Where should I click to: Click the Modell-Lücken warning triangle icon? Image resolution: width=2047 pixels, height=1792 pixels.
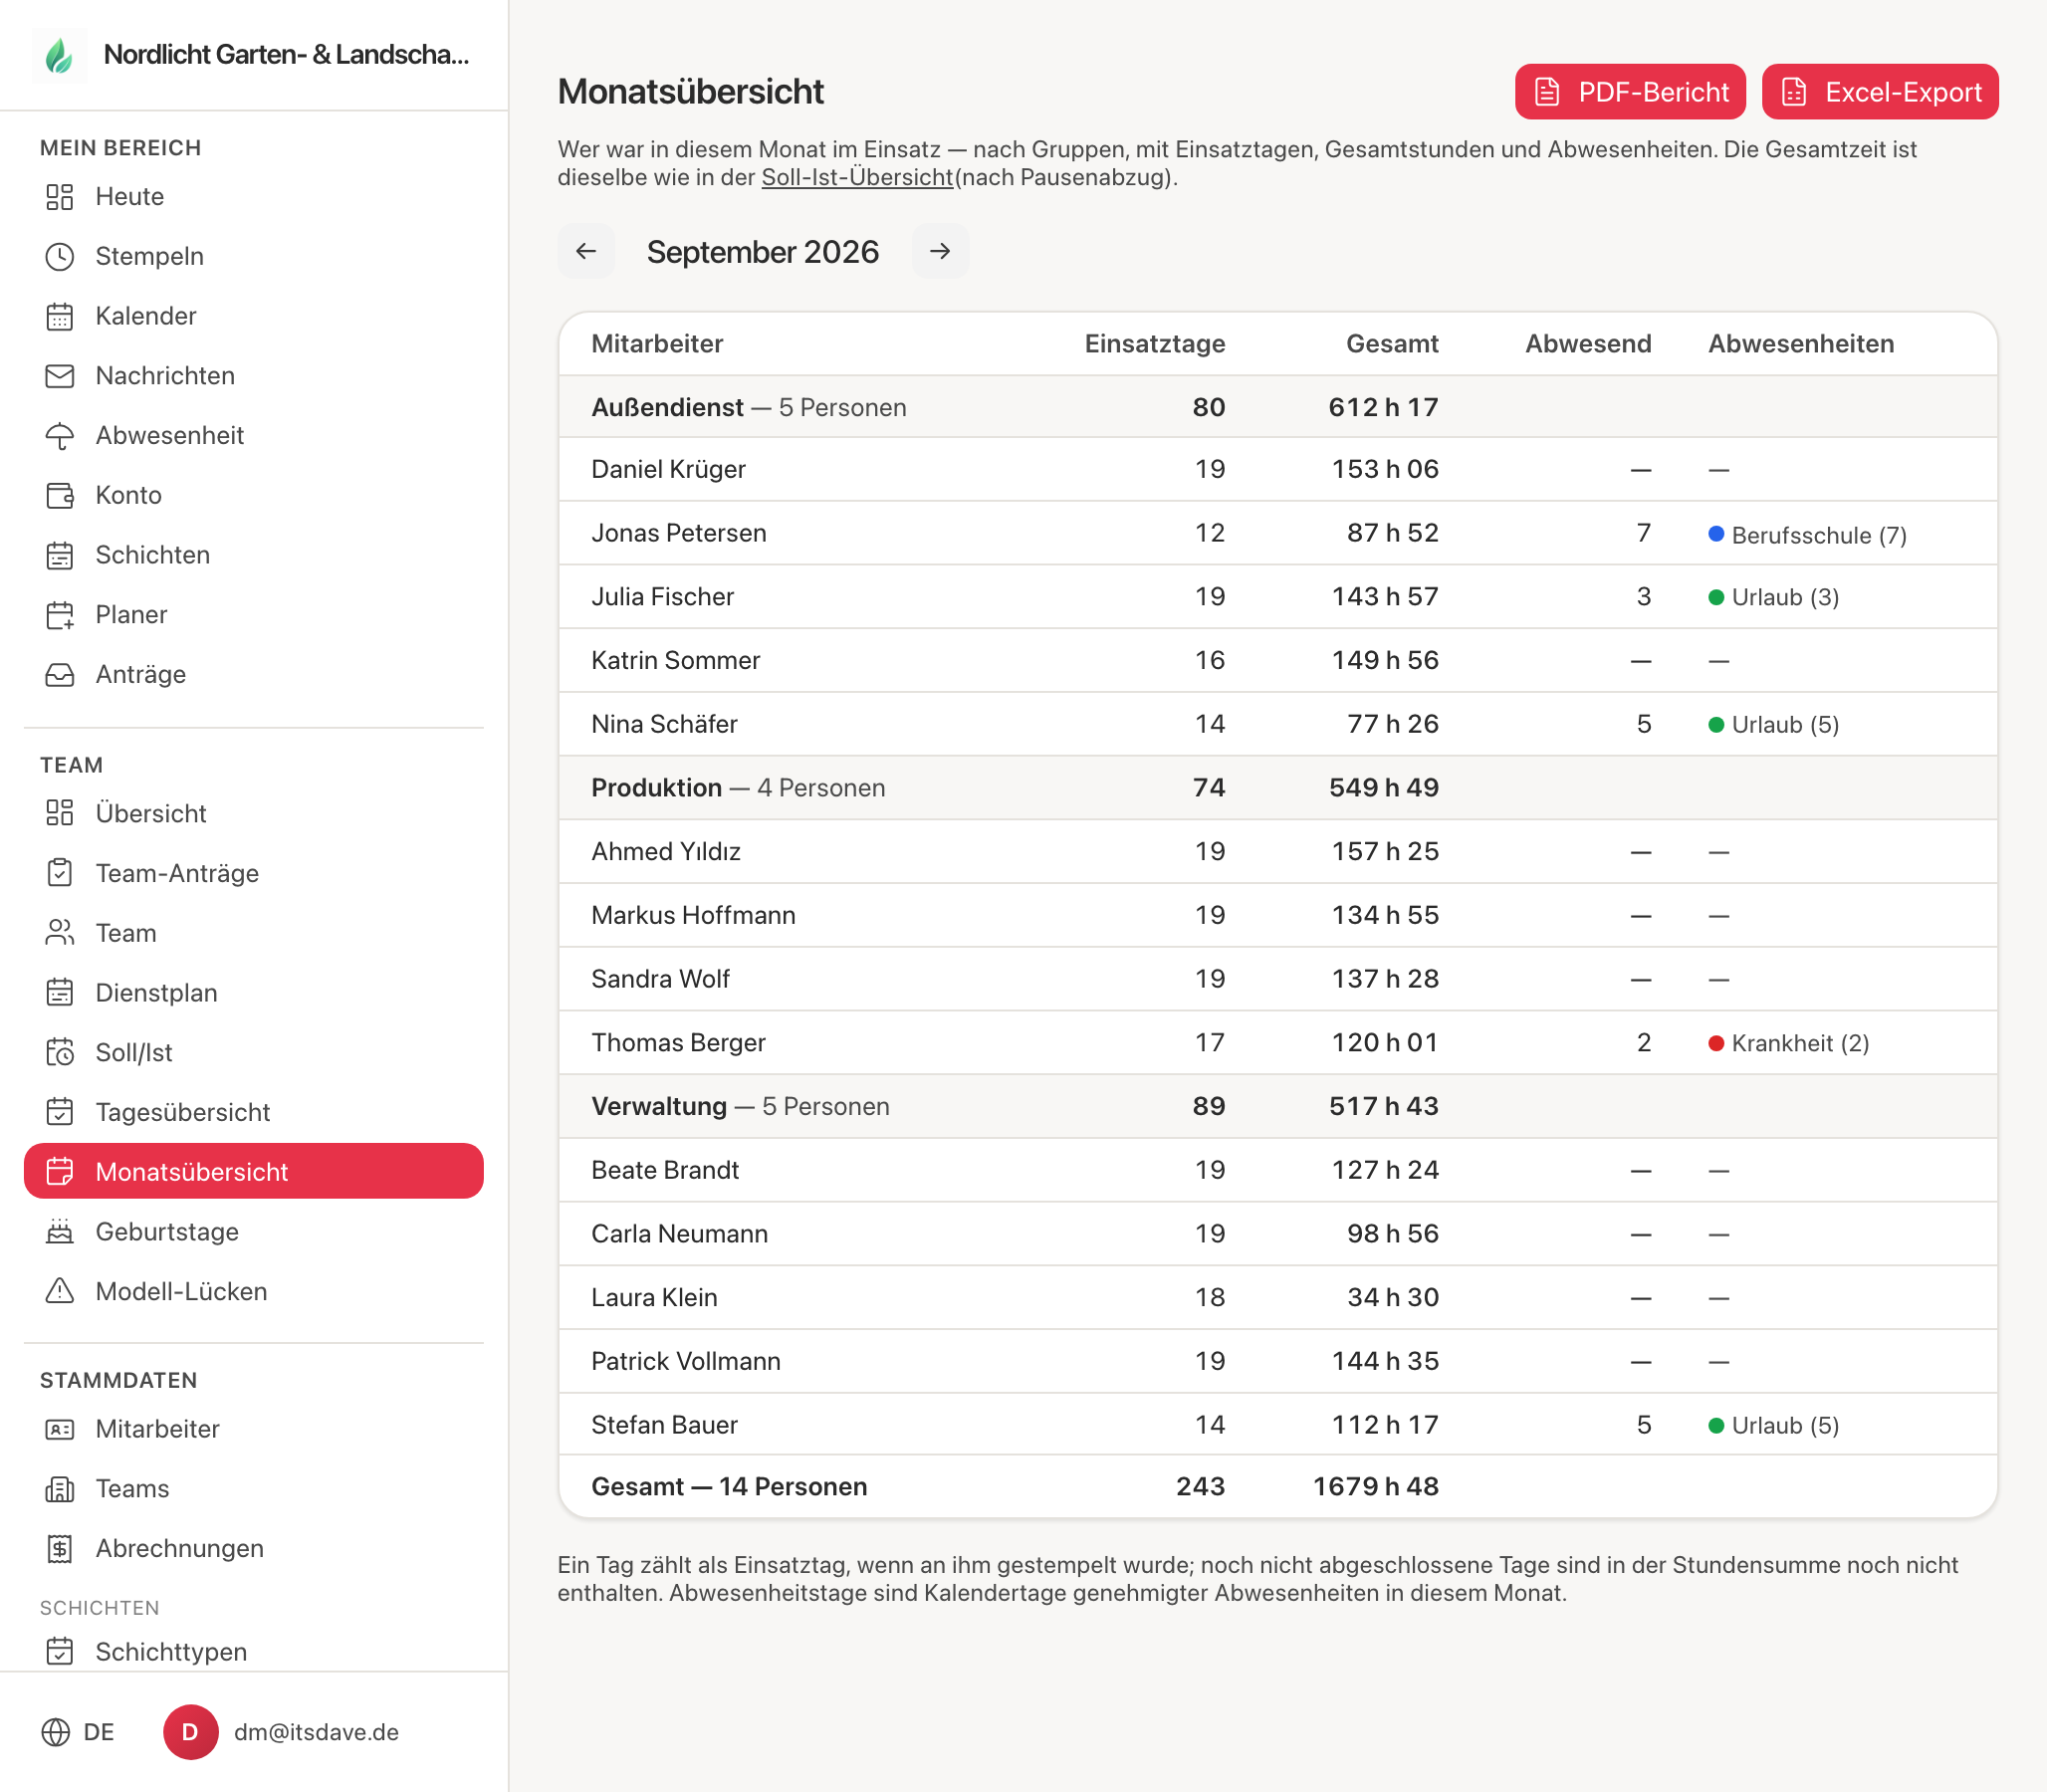(60, 1291)
